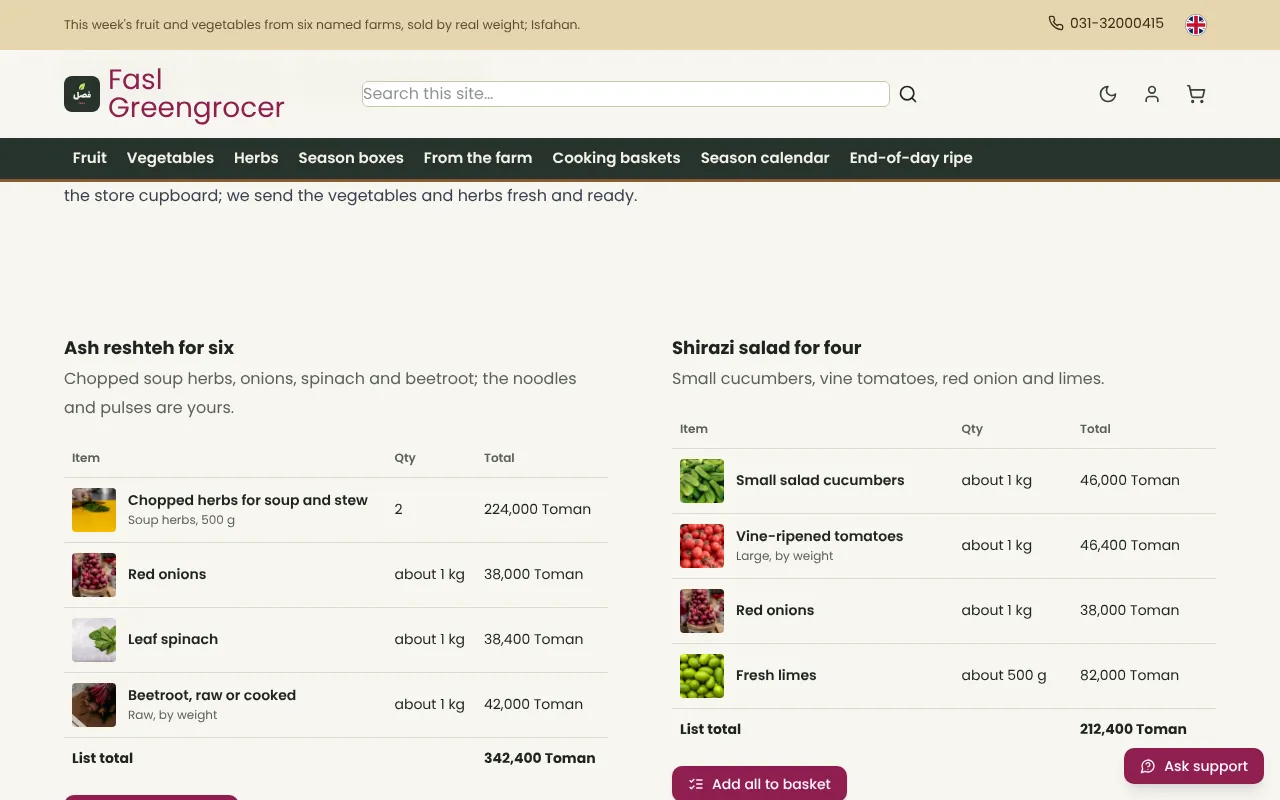Click the small salad cucumbers thumbnail

702,481
